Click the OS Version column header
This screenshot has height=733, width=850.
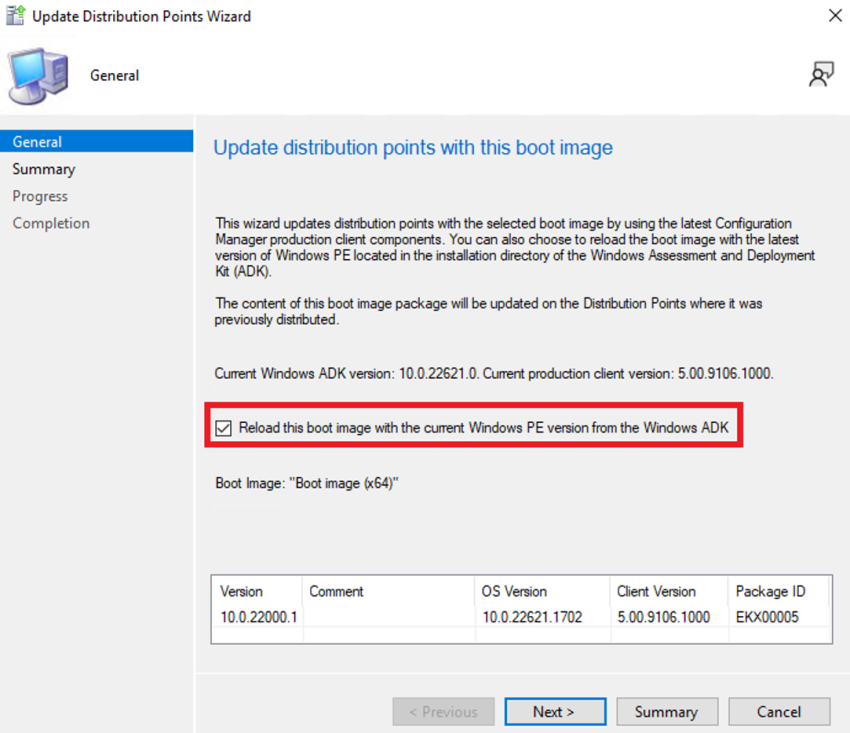pyautogui.click(x=513, y=591)
